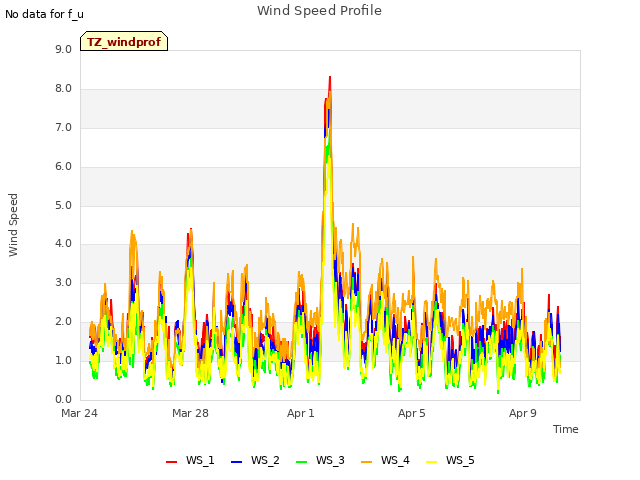Click the Apr 9 x-axis tick label
The image size is (640, 480).
pos(523,413)
